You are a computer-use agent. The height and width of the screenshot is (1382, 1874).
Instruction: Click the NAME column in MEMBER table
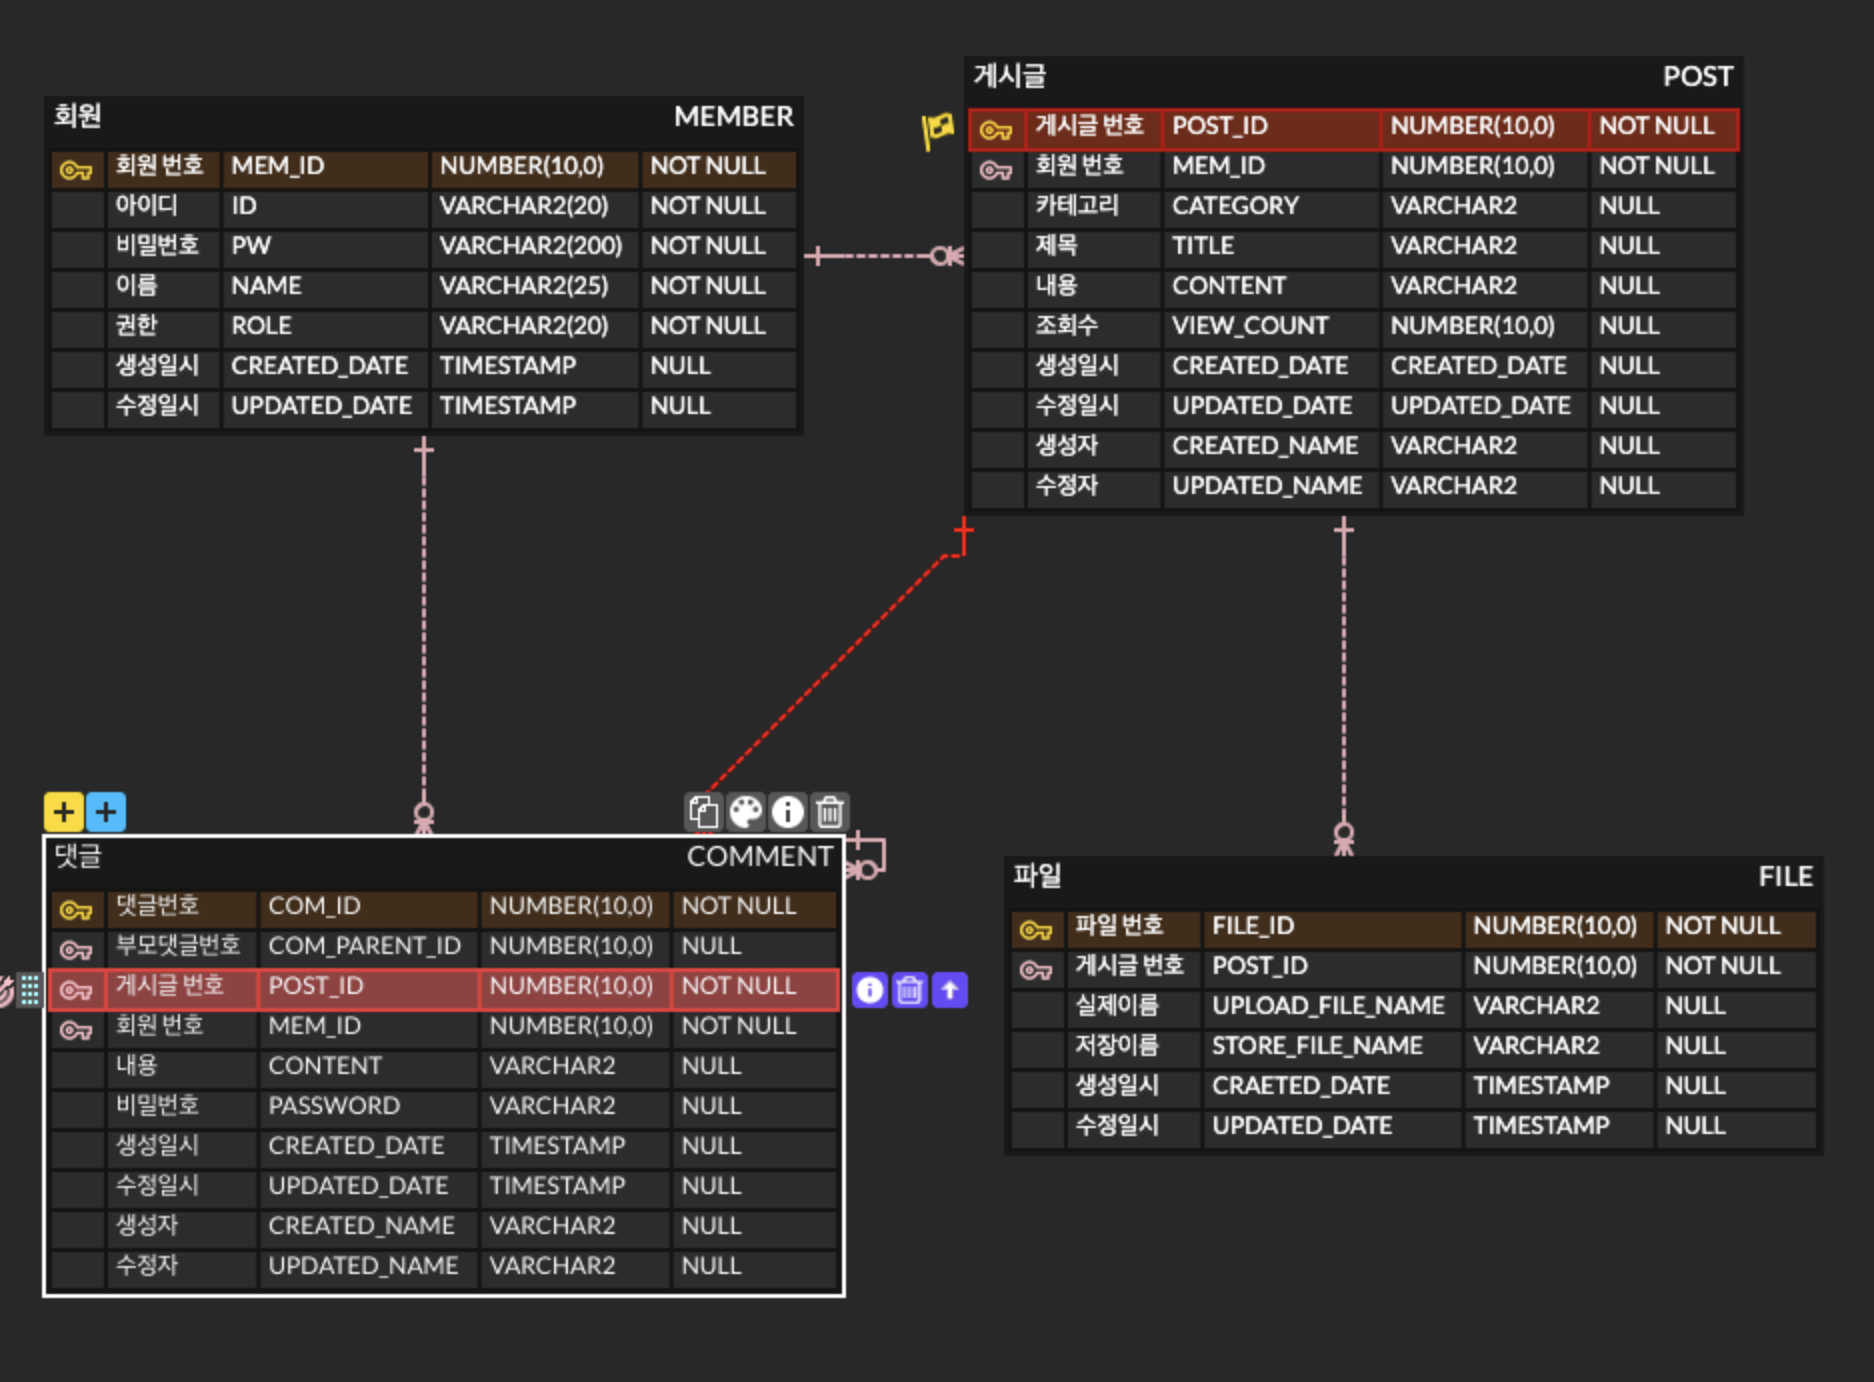pyautogui.click(x=266, y=286)
